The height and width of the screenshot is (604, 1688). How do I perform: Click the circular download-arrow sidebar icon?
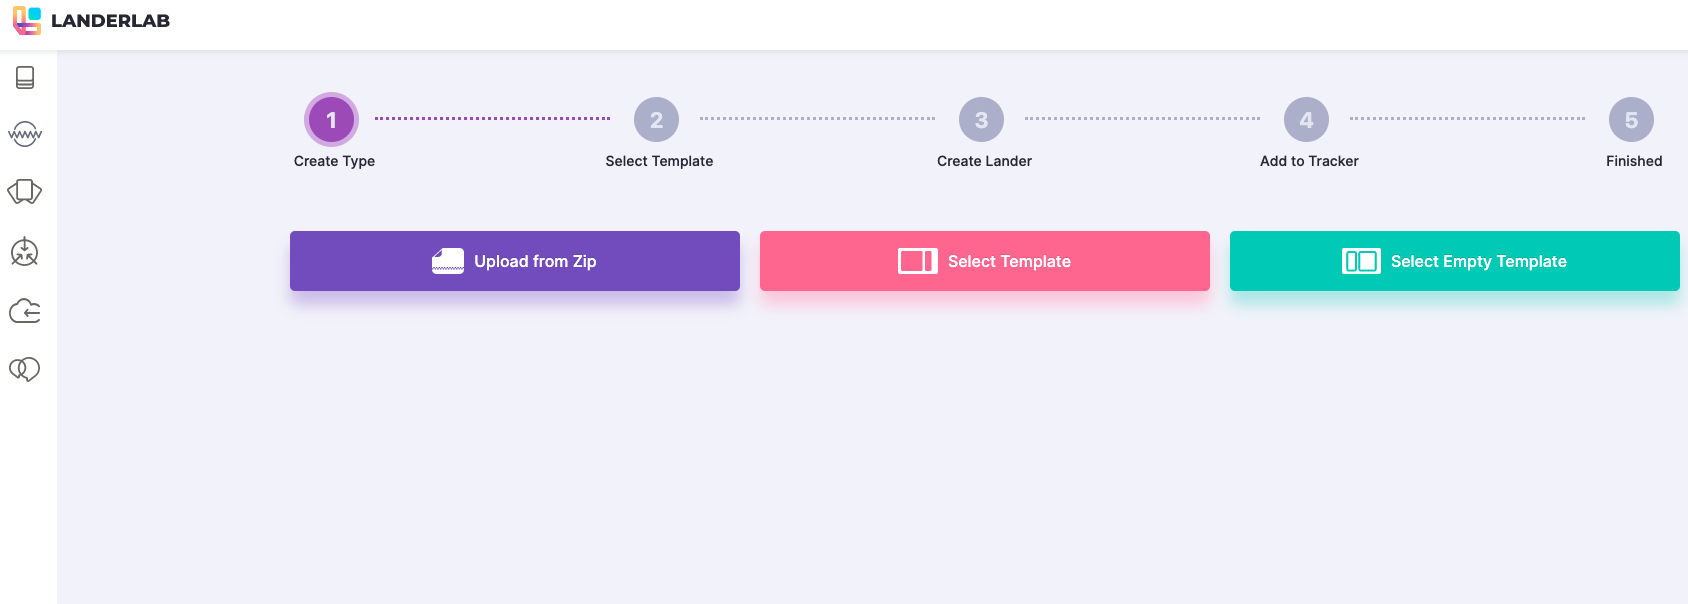pyautogui.click(x=25, y=252)
